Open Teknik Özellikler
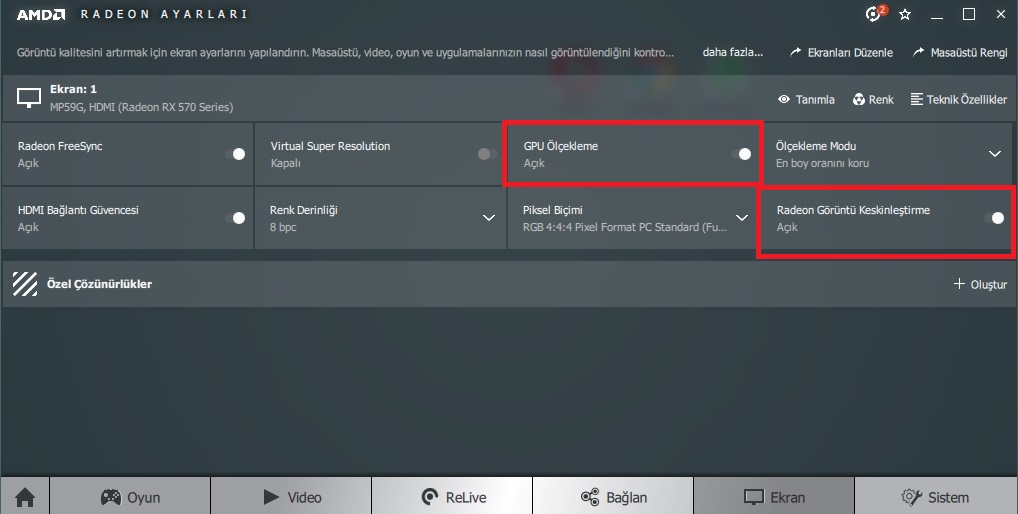1018x514 pixels. [x=959, y=99]
